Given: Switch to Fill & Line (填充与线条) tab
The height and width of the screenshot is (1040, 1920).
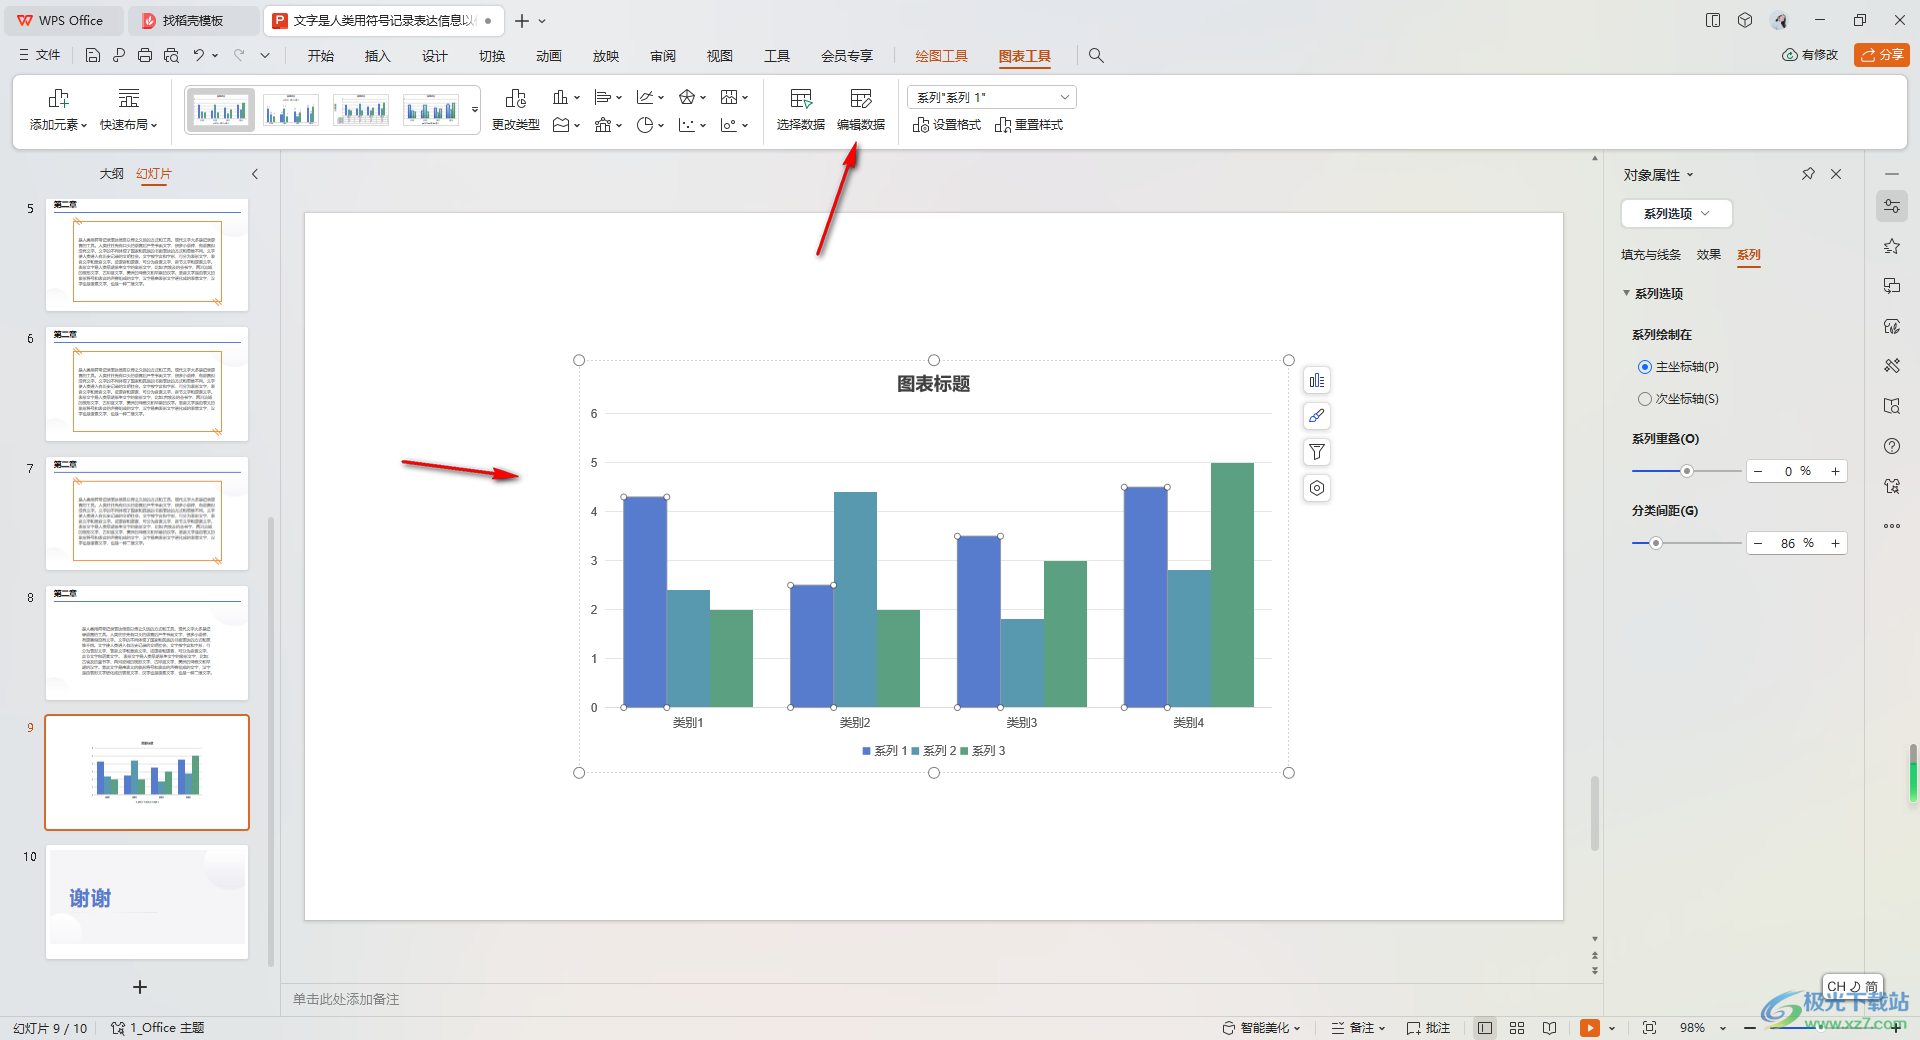Looking at the screenshot, I should pyautogui.click(x=1650, y=255).
